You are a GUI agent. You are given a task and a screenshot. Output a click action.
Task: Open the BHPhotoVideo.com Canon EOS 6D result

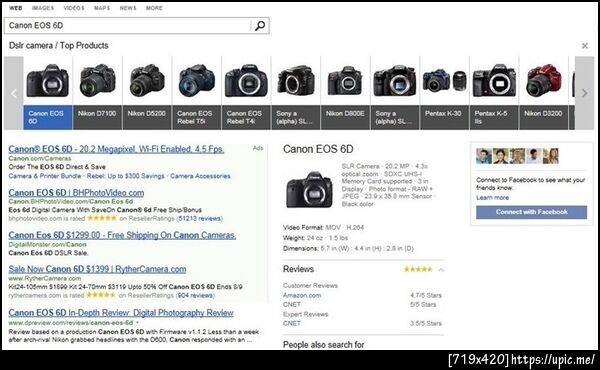(76, 193)
